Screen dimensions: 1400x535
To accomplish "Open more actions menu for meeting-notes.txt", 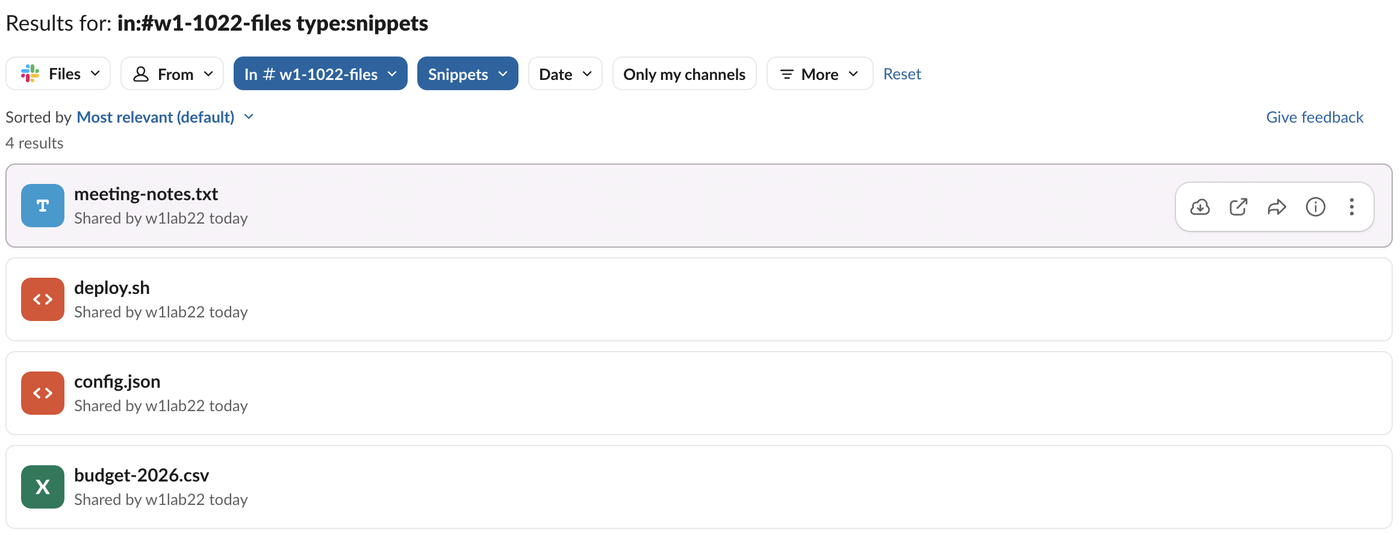I will click(1351, 207).
